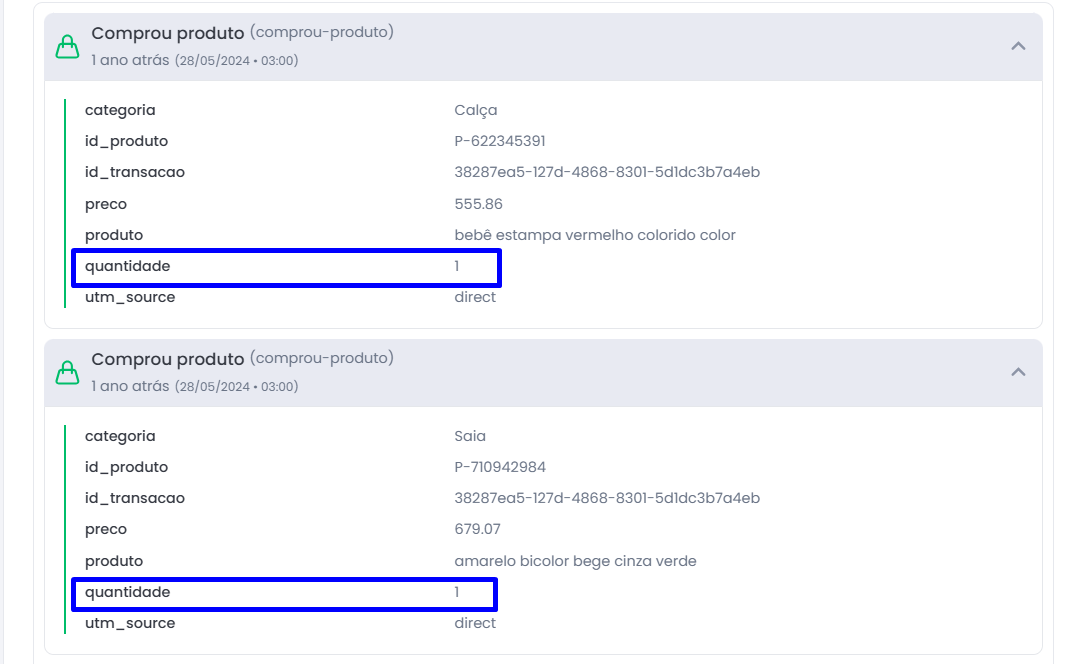The height and width of the screenshot is (664, 1082).
Task: Click product name amarelo bicolor bege cinza verde
Action: coord(576,560)
